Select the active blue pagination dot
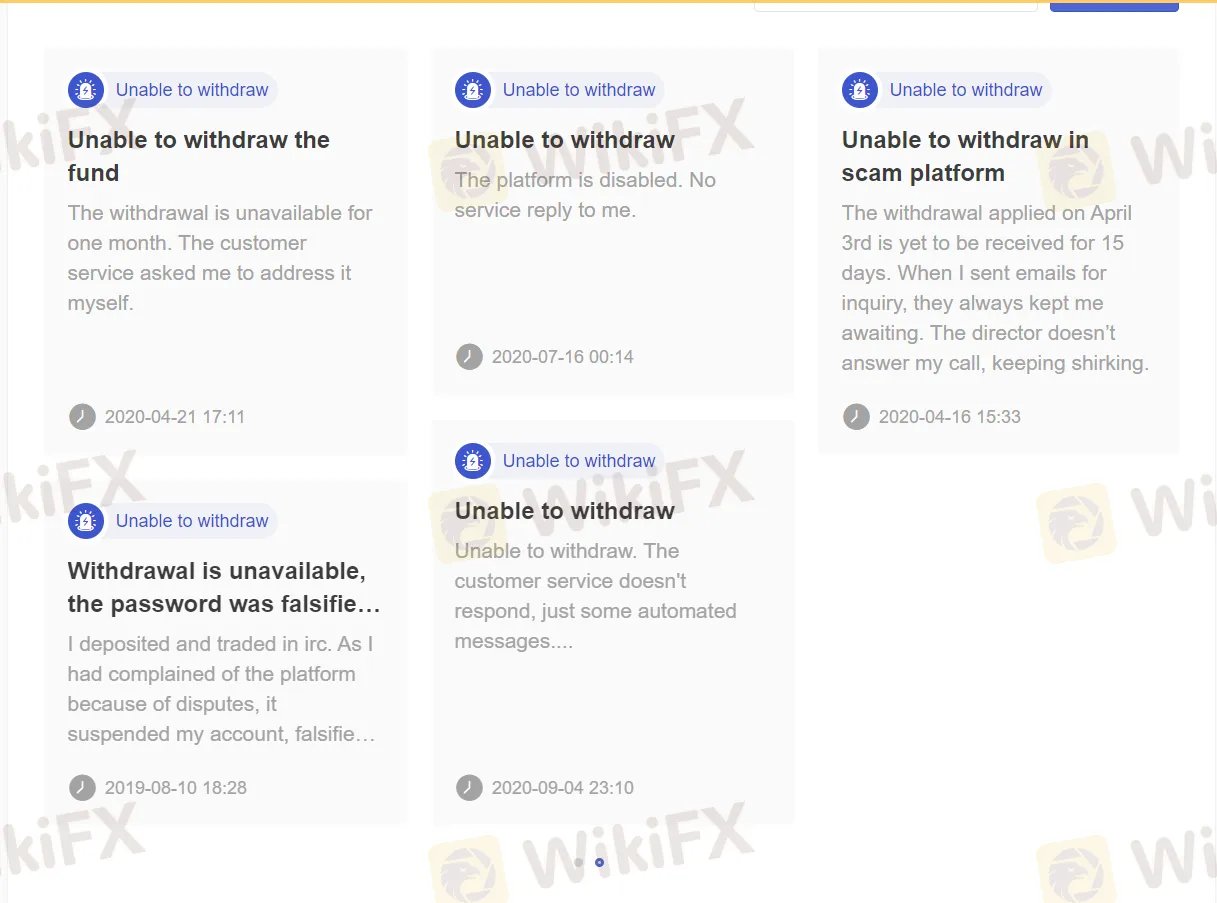This screenshot has height=903, width=1217. 599,862
